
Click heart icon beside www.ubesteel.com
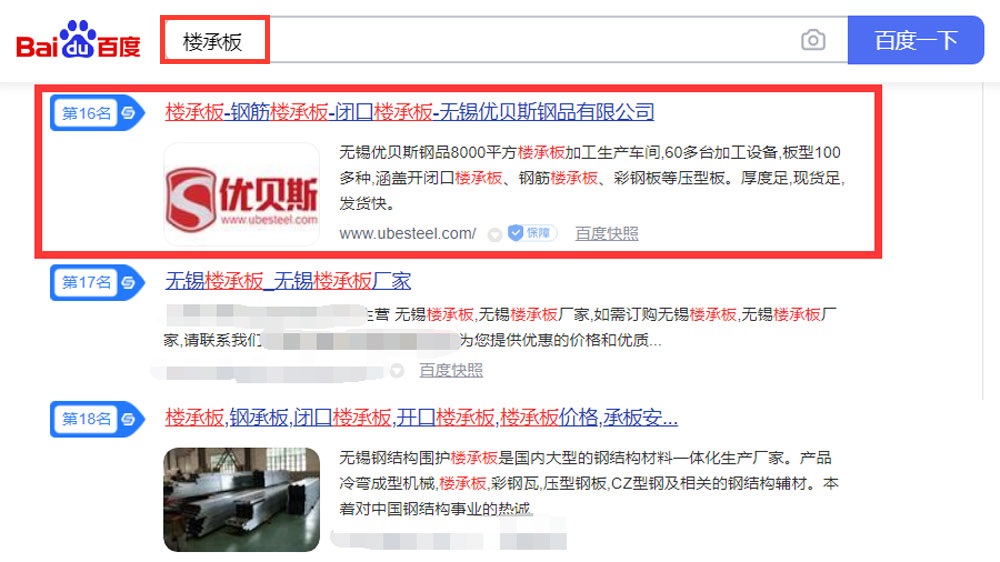click(x=495, y=235)
